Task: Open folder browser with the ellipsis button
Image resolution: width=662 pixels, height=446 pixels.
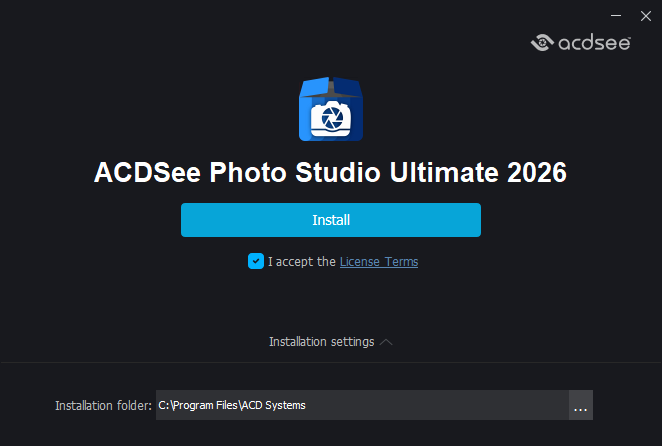Action: click(x=581, y=405)
